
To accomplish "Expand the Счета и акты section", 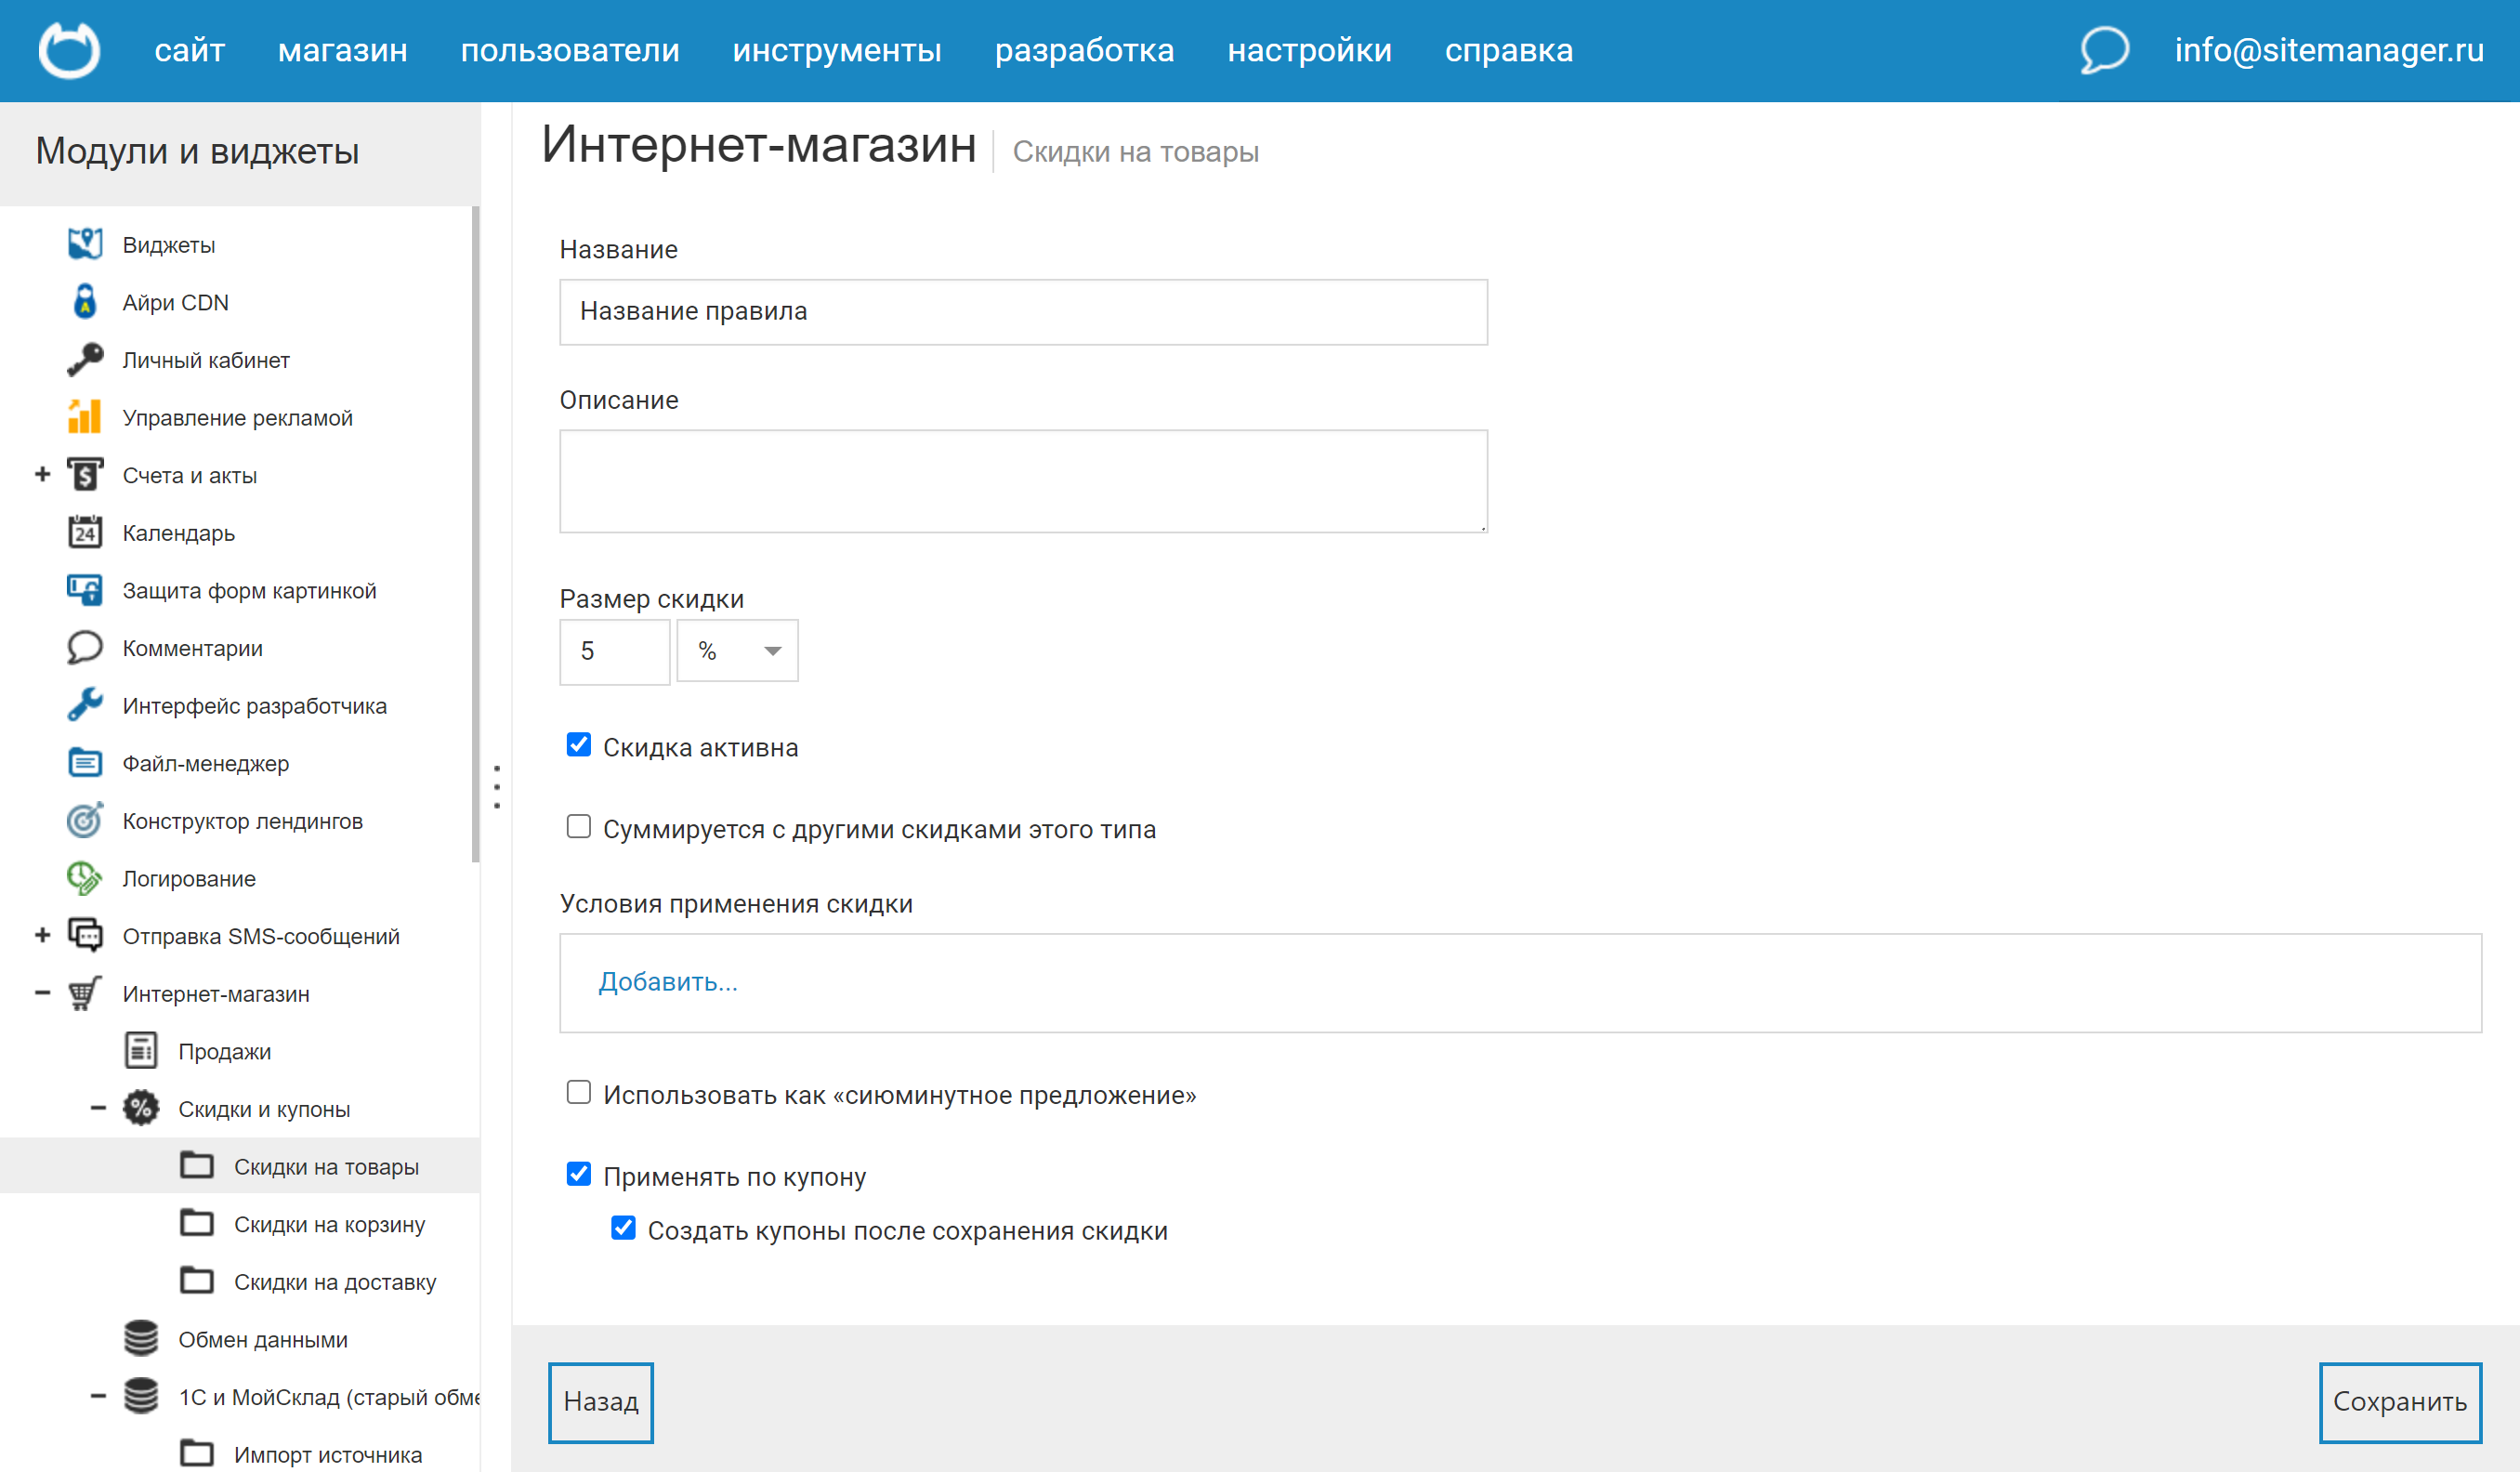I will click(x=42, y=474).
